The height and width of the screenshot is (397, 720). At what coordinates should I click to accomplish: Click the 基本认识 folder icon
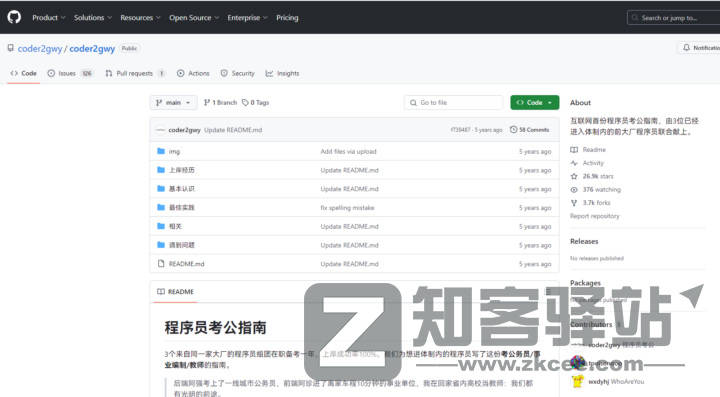pos(161,189)
